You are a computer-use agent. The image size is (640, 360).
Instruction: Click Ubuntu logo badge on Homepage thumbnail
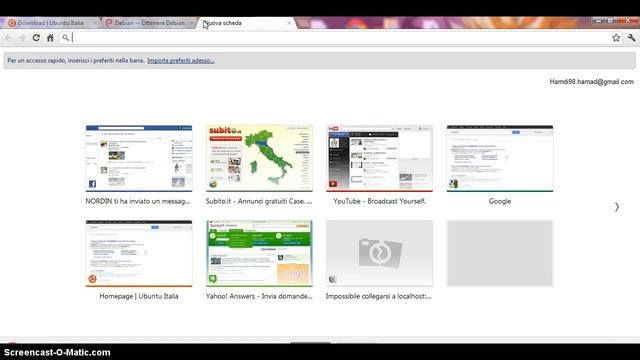click(x=93, y=279)
